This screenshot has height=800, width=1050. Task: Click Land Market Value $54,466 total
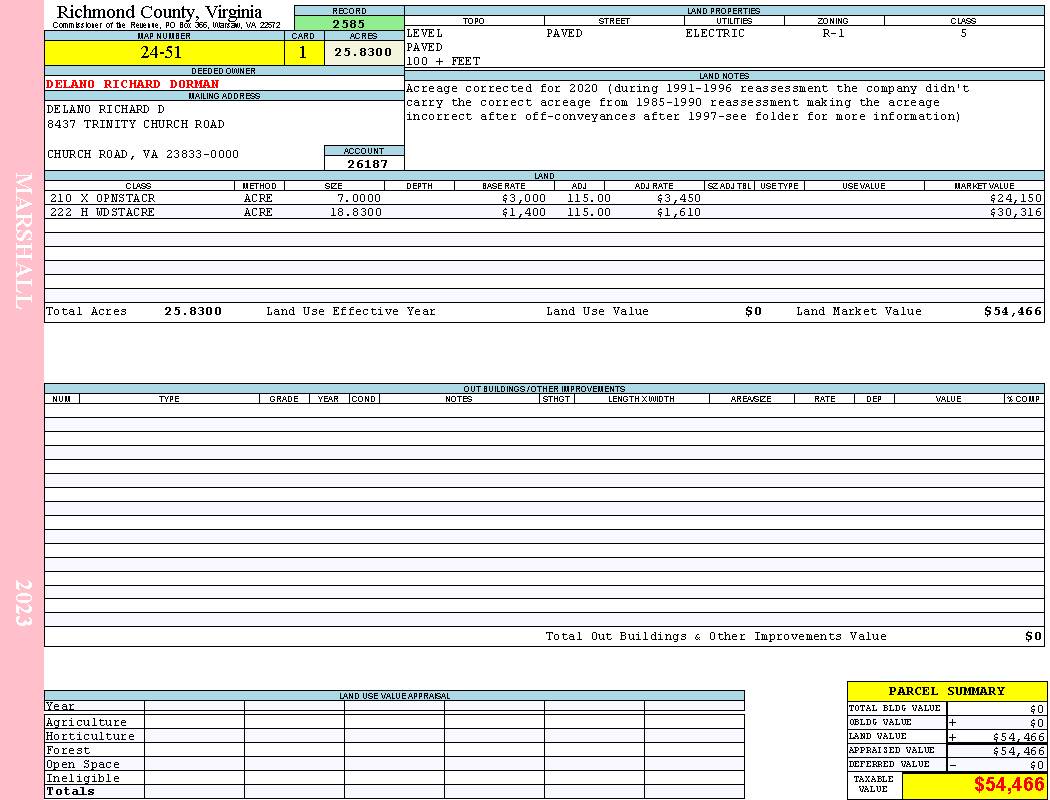pyautogui.click(x=1013, y=311)
